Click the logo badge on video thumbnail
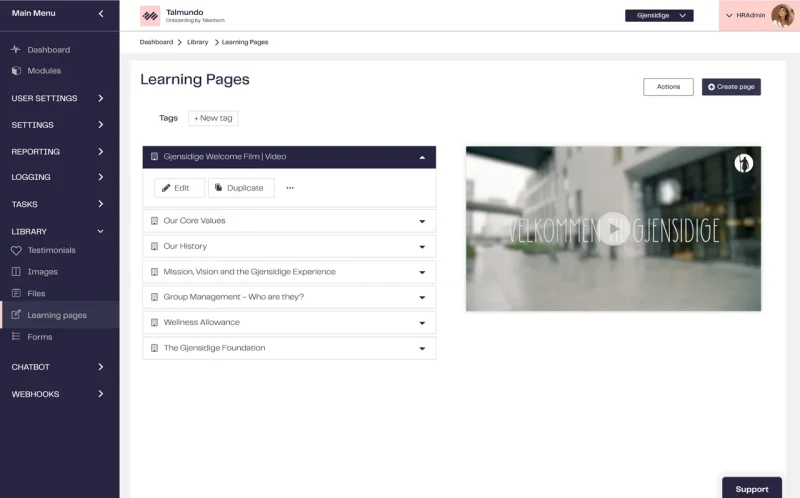 point(743,163)
